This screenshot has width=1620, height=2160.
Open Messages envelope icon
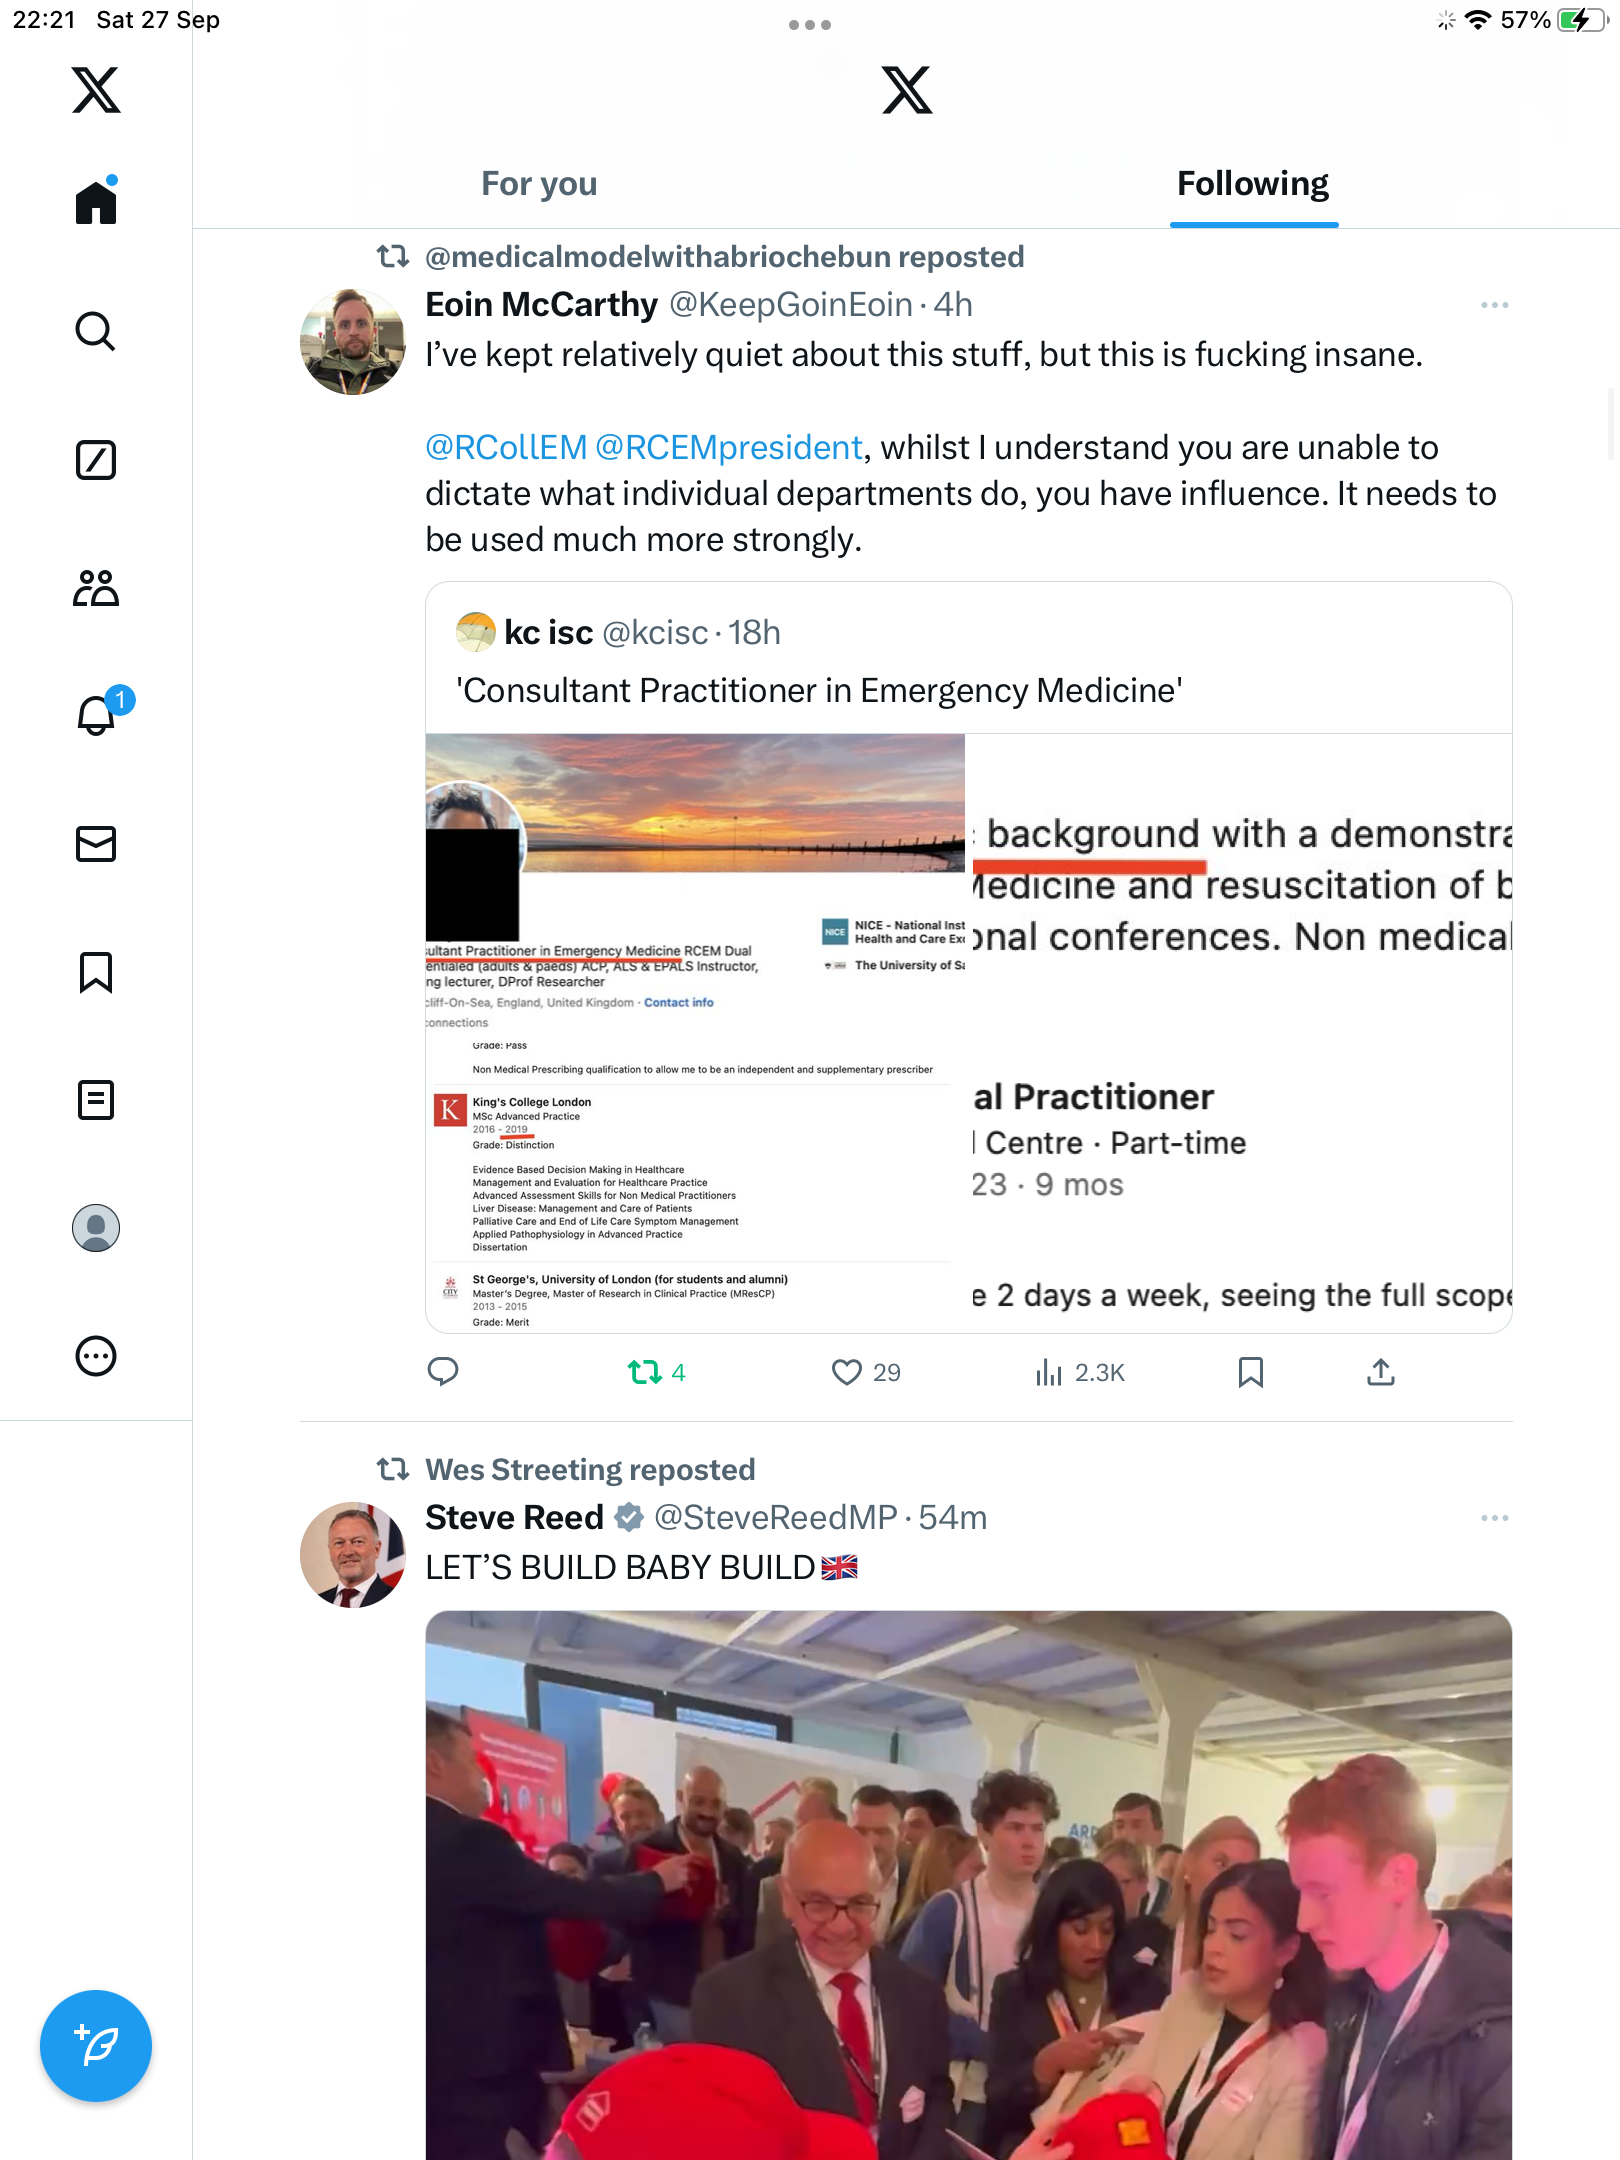[96, 844]
